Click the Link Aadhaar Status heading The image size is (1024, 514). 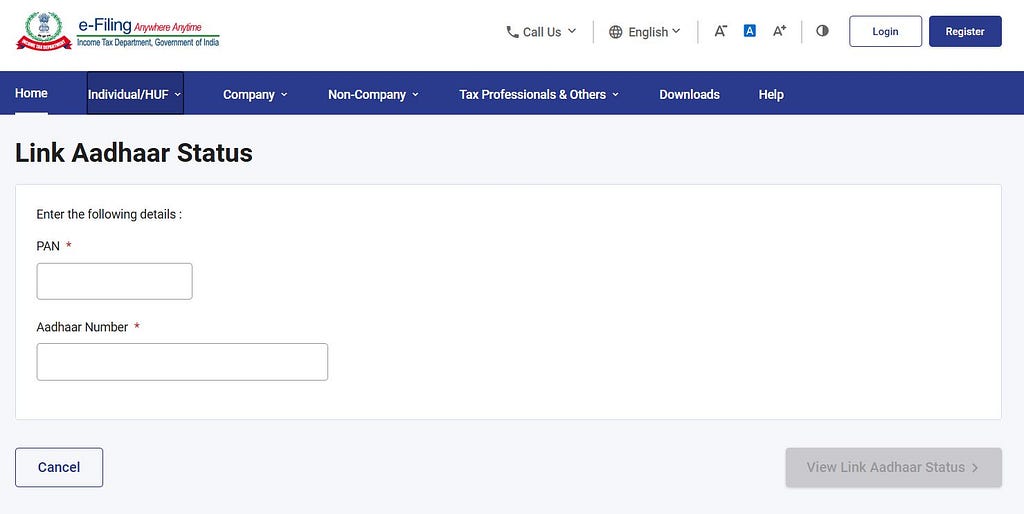(x=134, y=153)
